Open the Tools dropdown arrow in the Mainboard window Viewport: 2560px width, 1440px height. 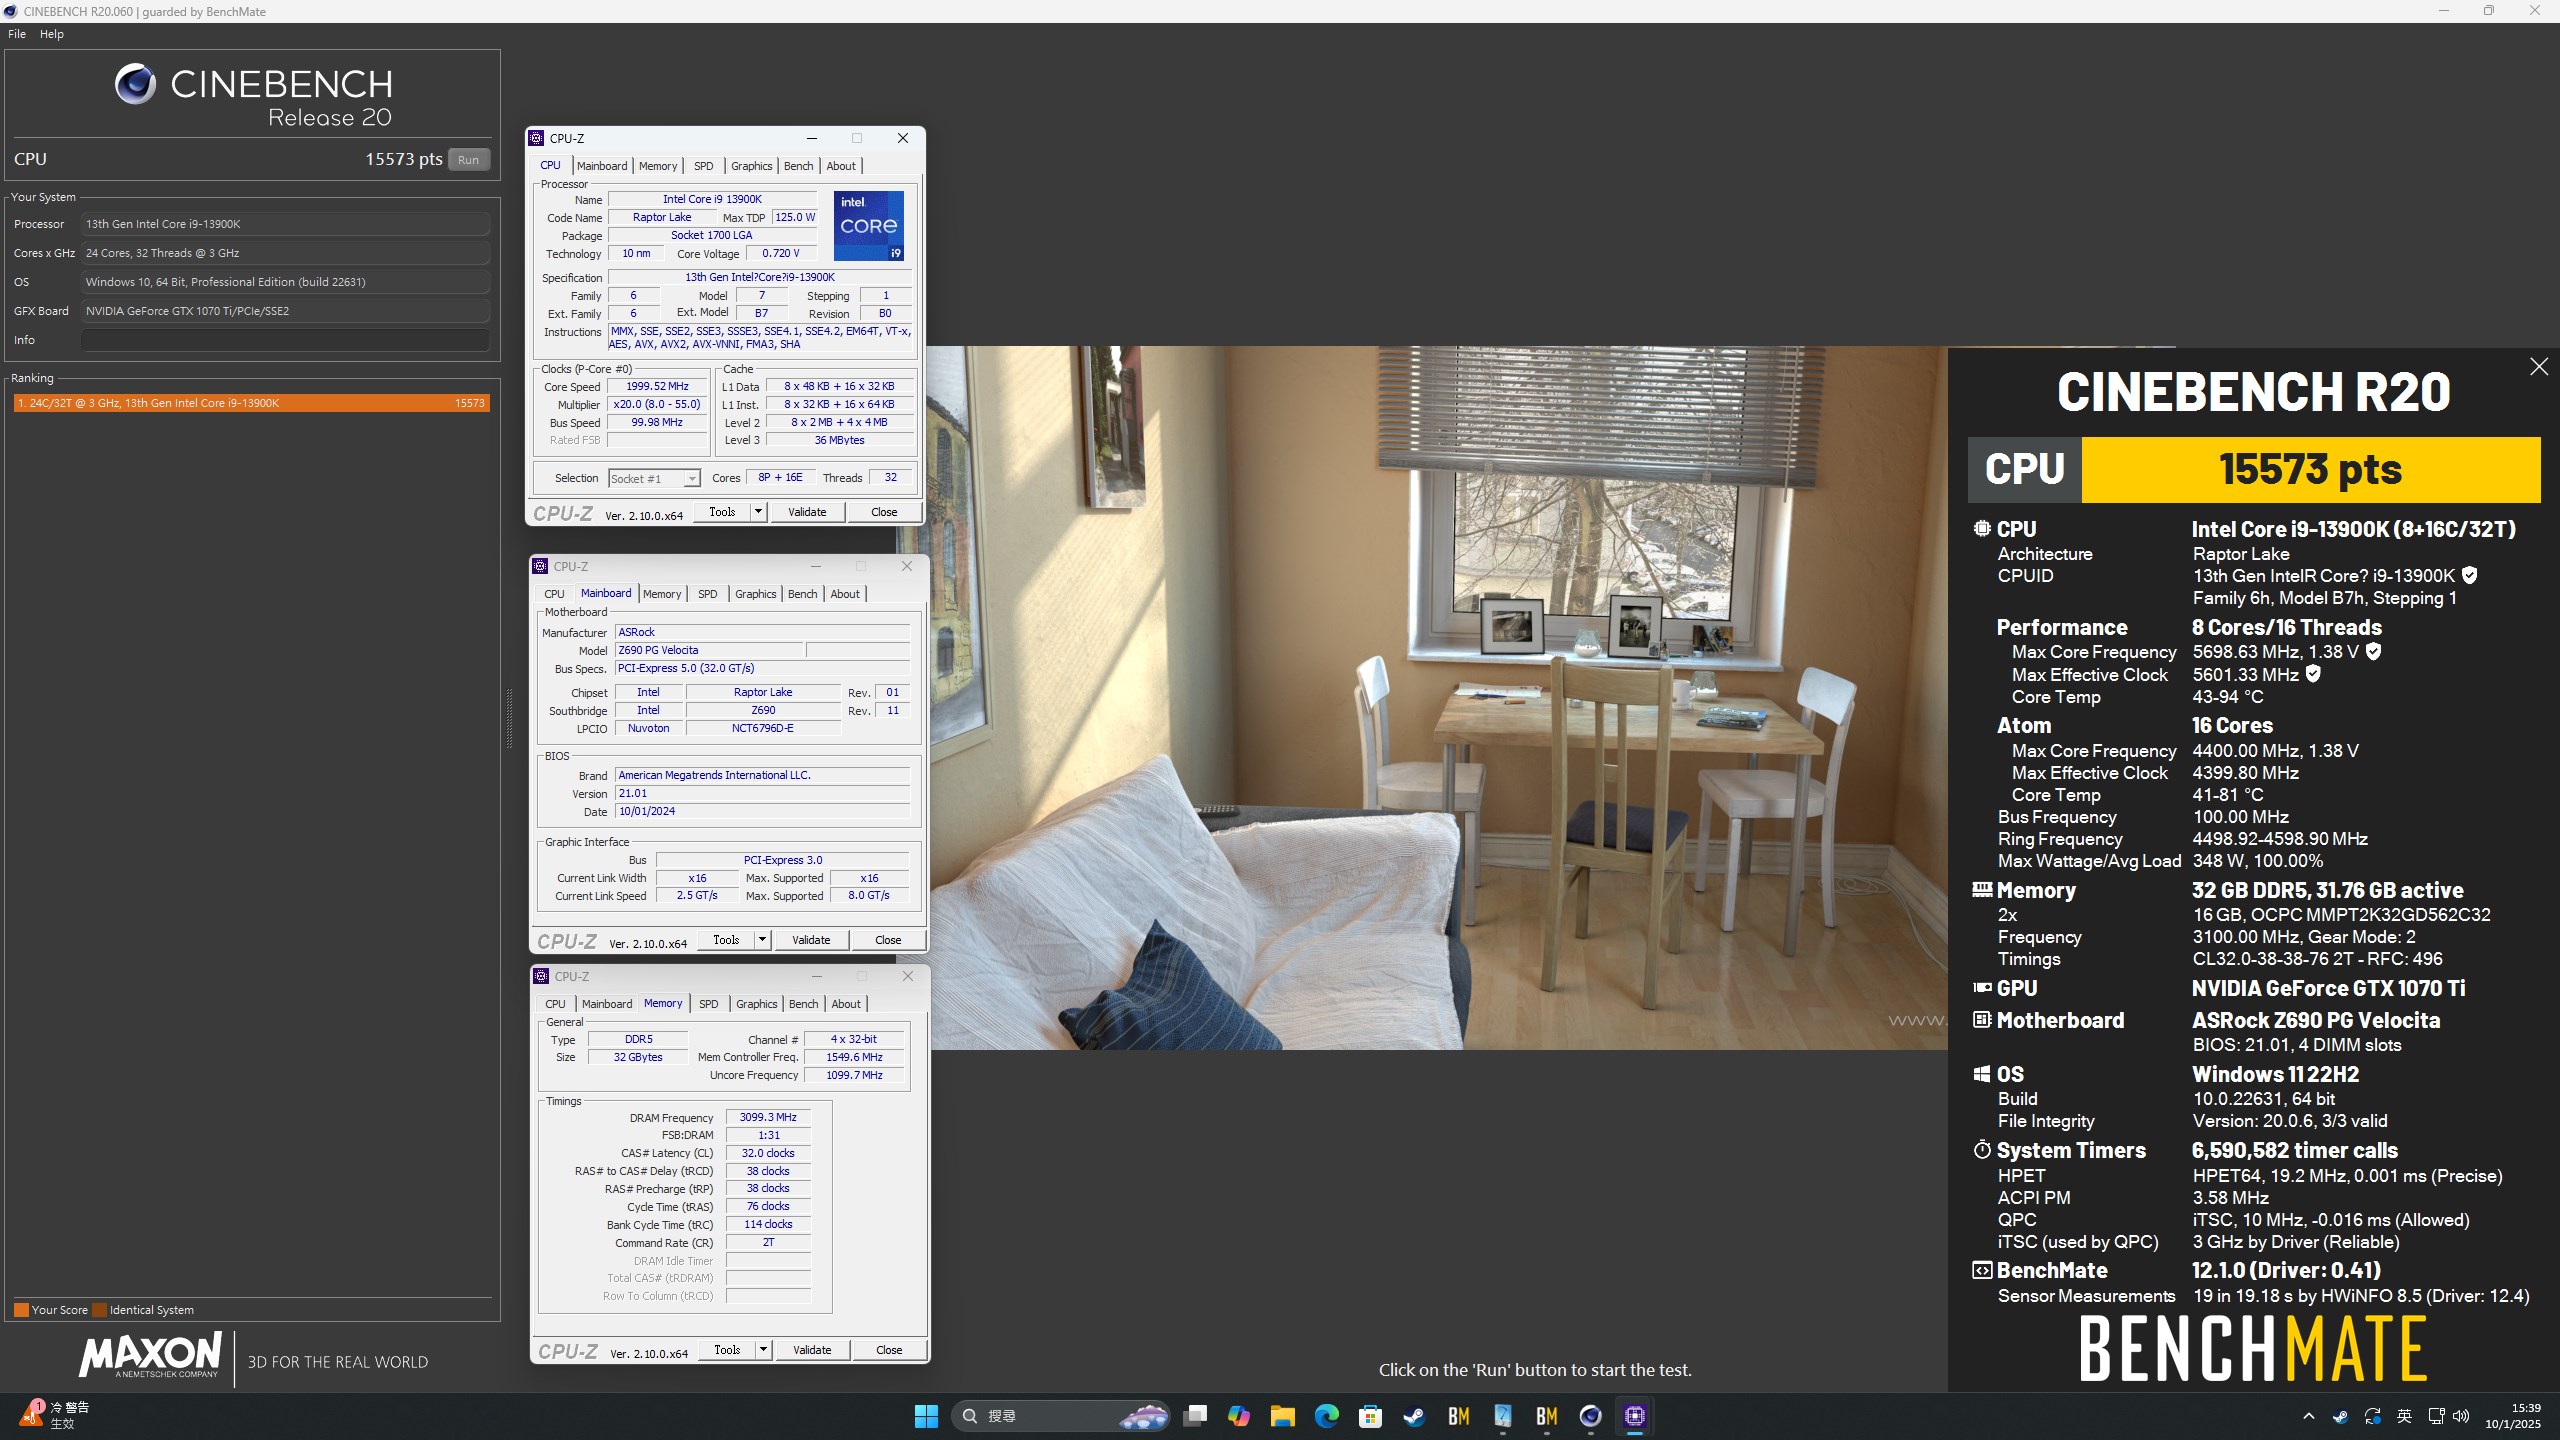(x=762, y=940)
